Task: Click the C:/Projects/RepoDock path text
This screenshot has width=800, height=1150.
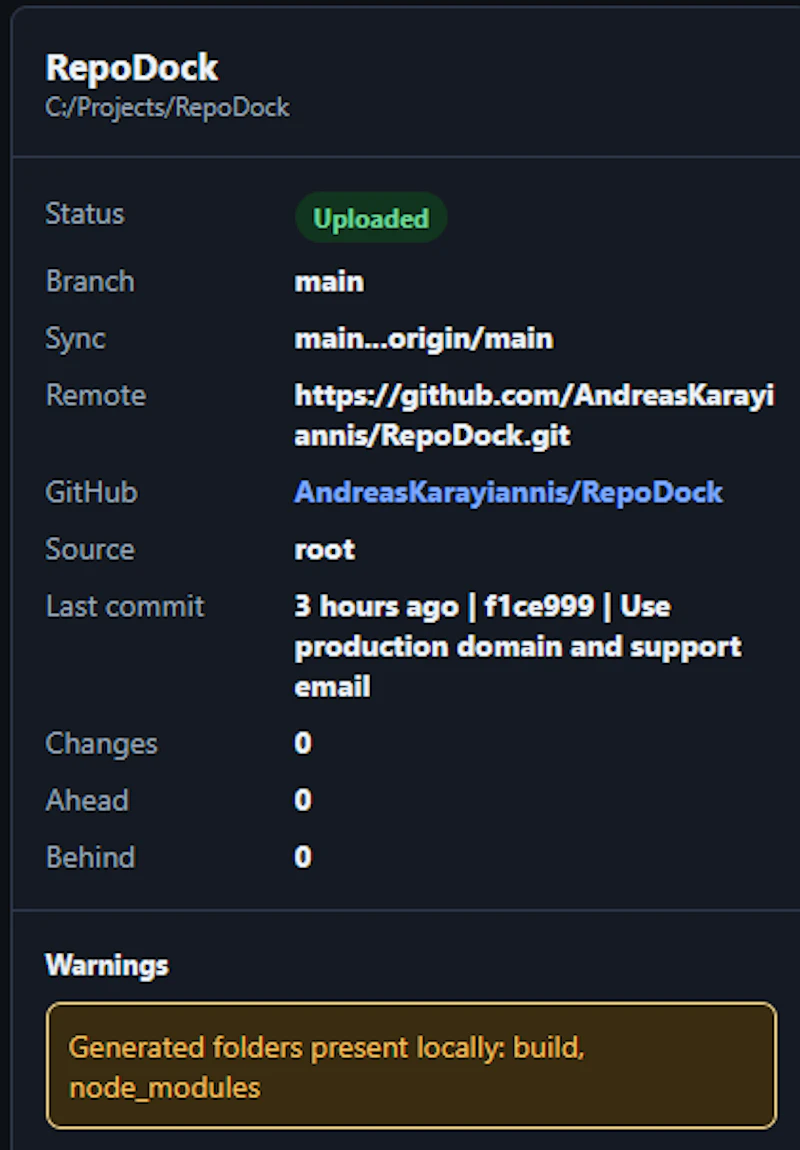Action: [x=167, y=108]
